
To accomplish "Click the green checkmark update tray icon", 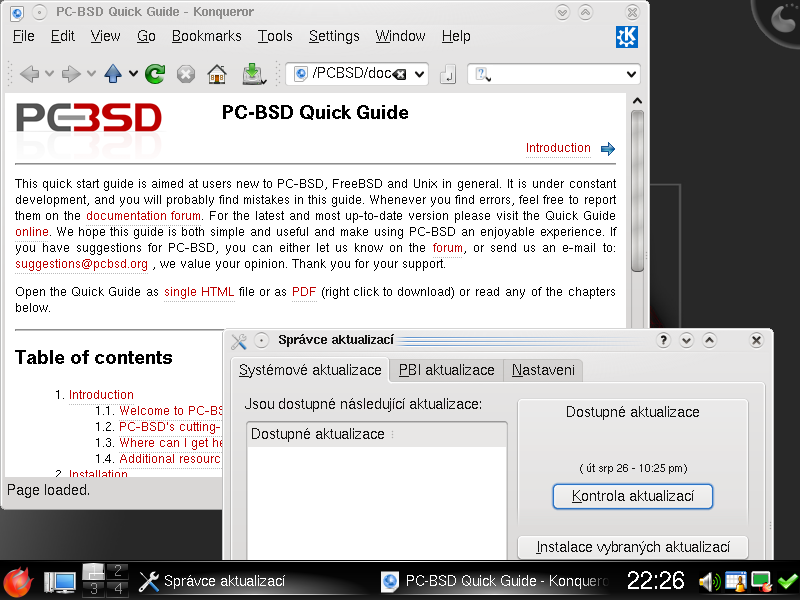I will [x=788, y=582].
